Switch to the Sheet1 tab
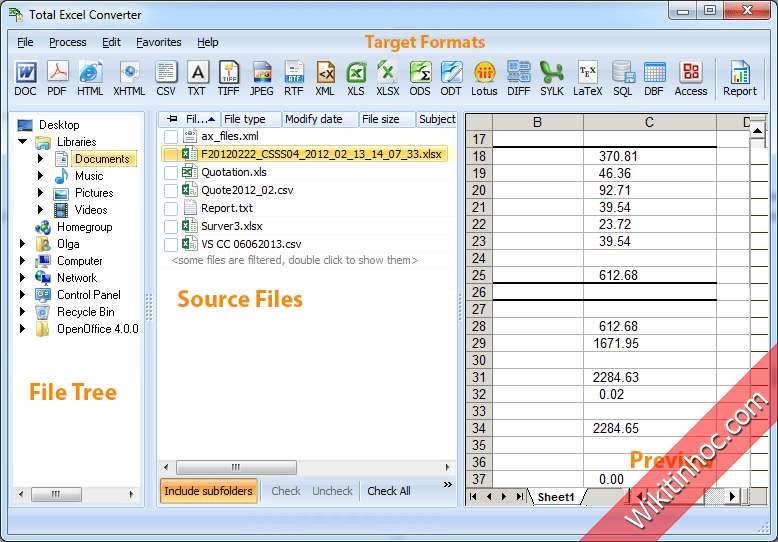 [556, 497]
